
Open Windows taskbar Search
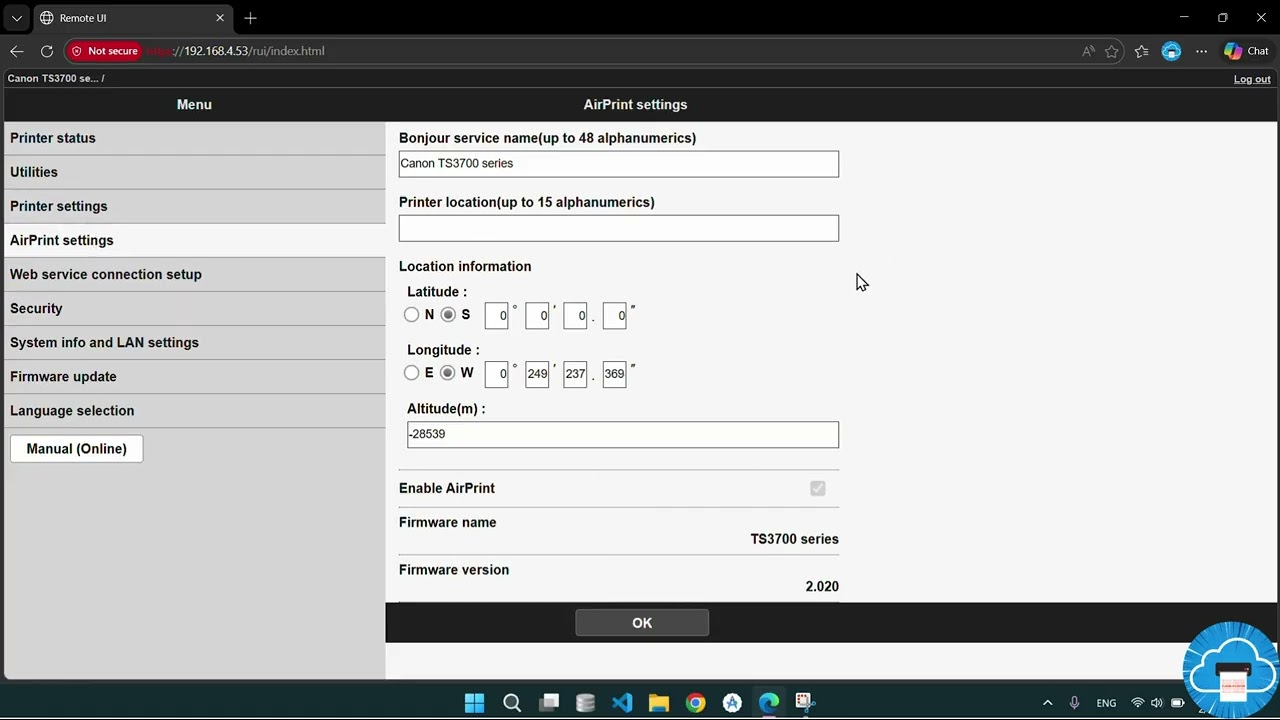coord(512,703)
